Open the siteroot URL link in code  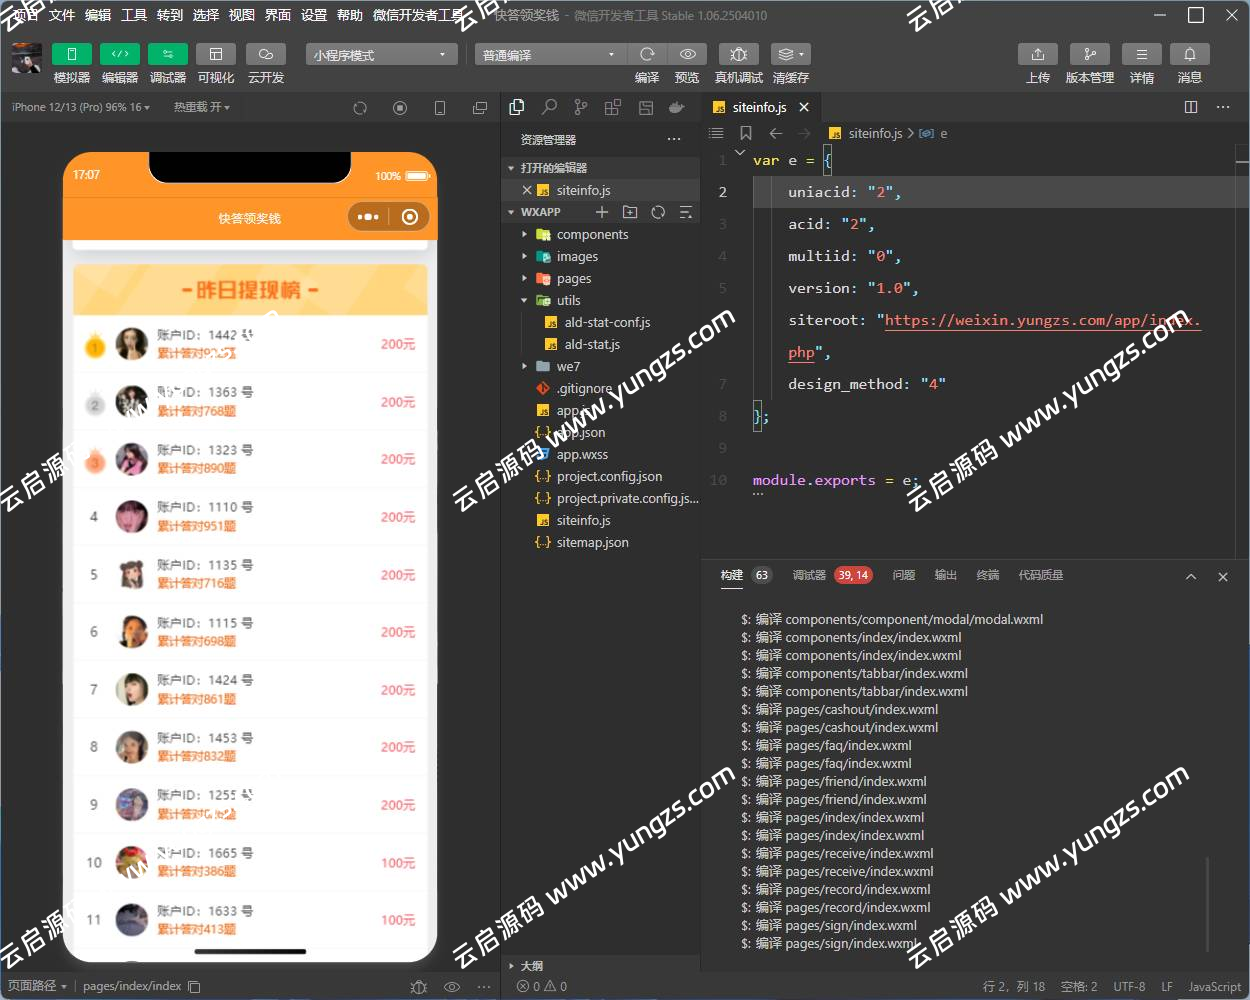point(1040,321)
